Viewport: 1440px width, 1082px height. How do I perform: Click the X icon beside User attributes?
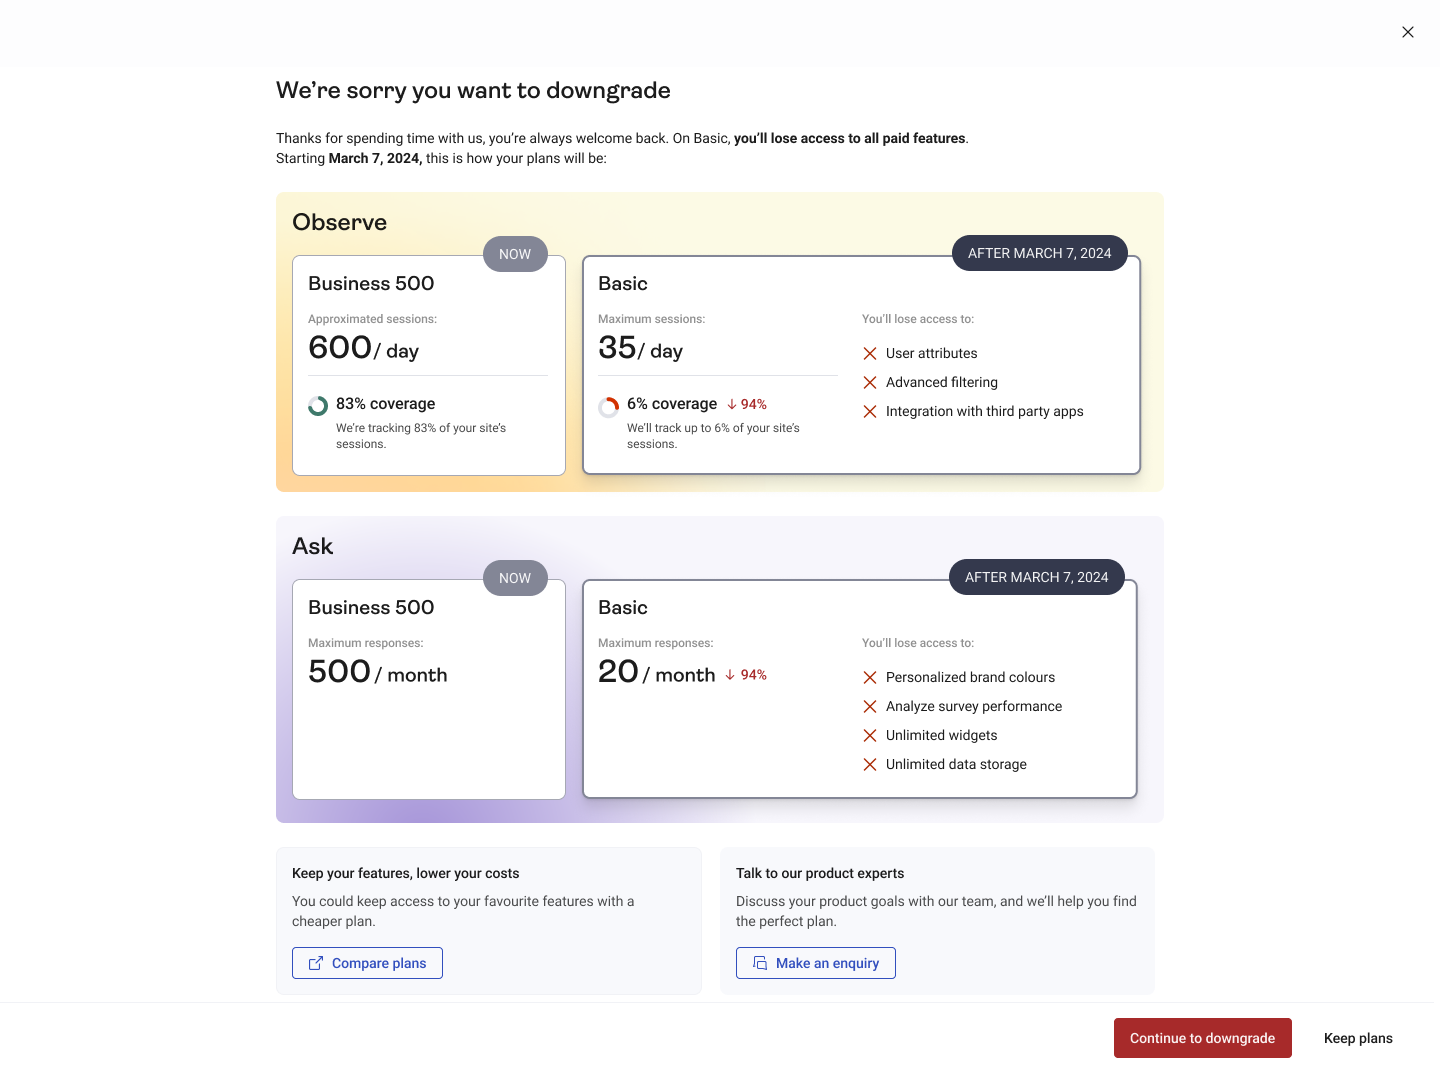click(870, 354)
